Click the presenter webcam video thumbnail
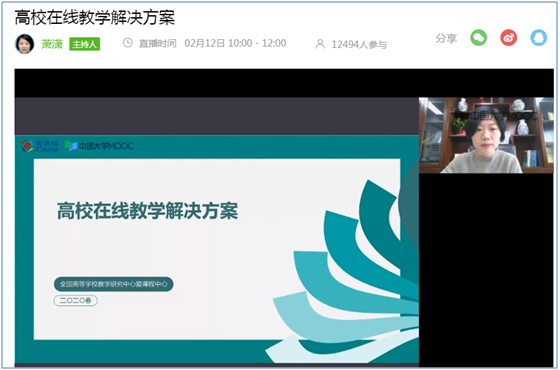 (x=486, y=135)
